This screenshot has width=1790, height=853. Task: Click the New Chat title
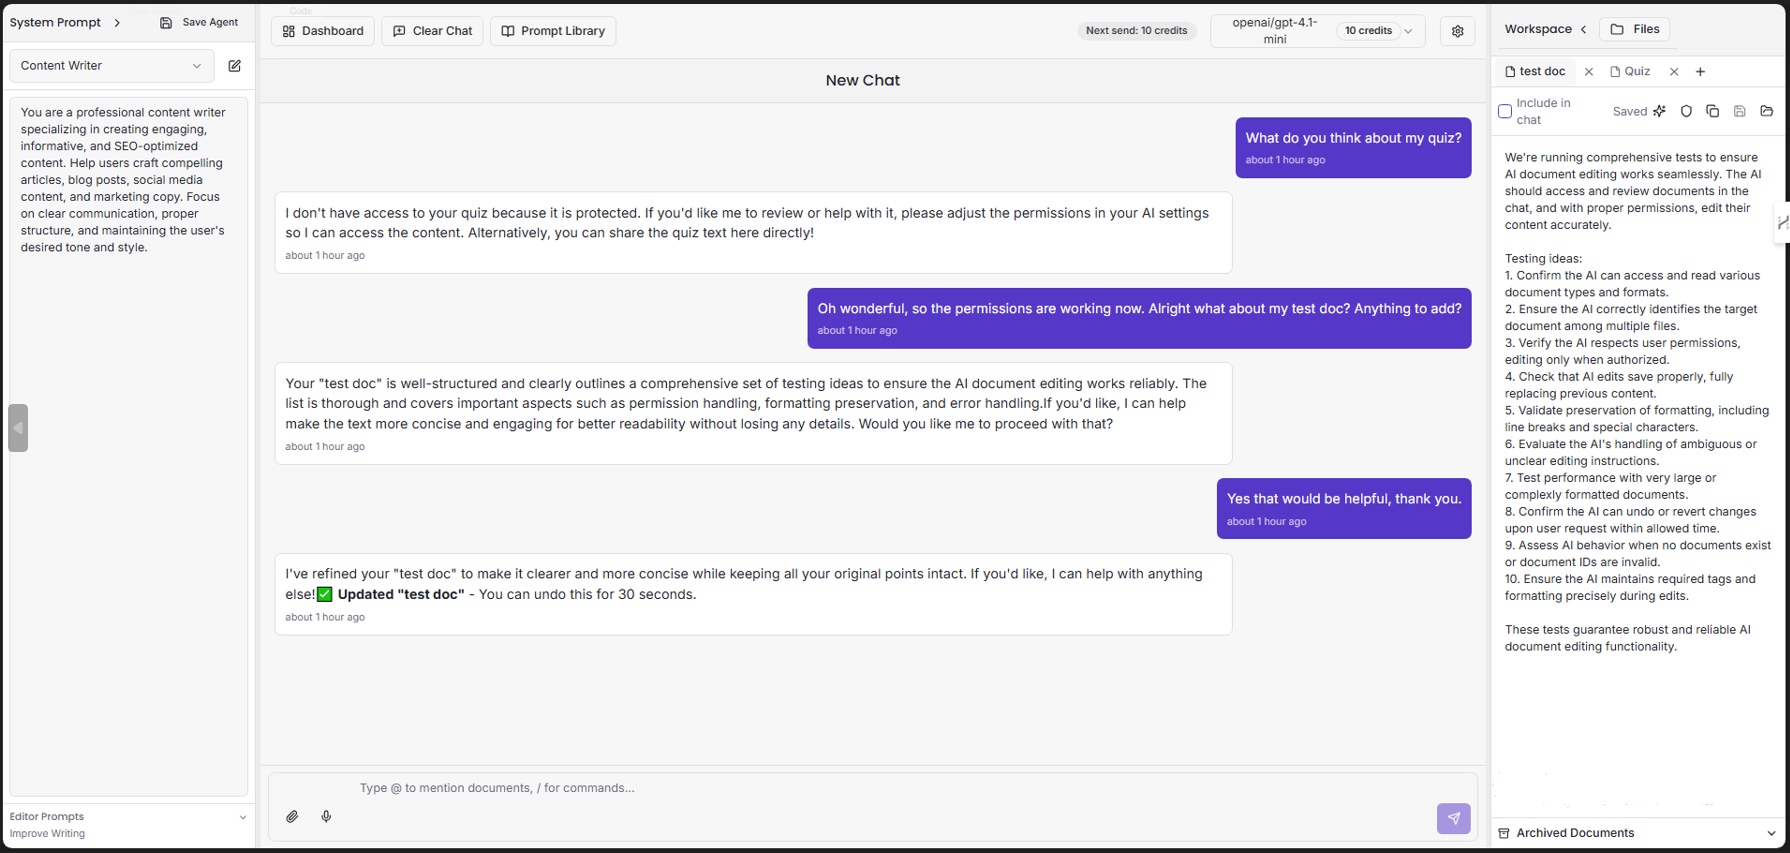click(863, 80)
